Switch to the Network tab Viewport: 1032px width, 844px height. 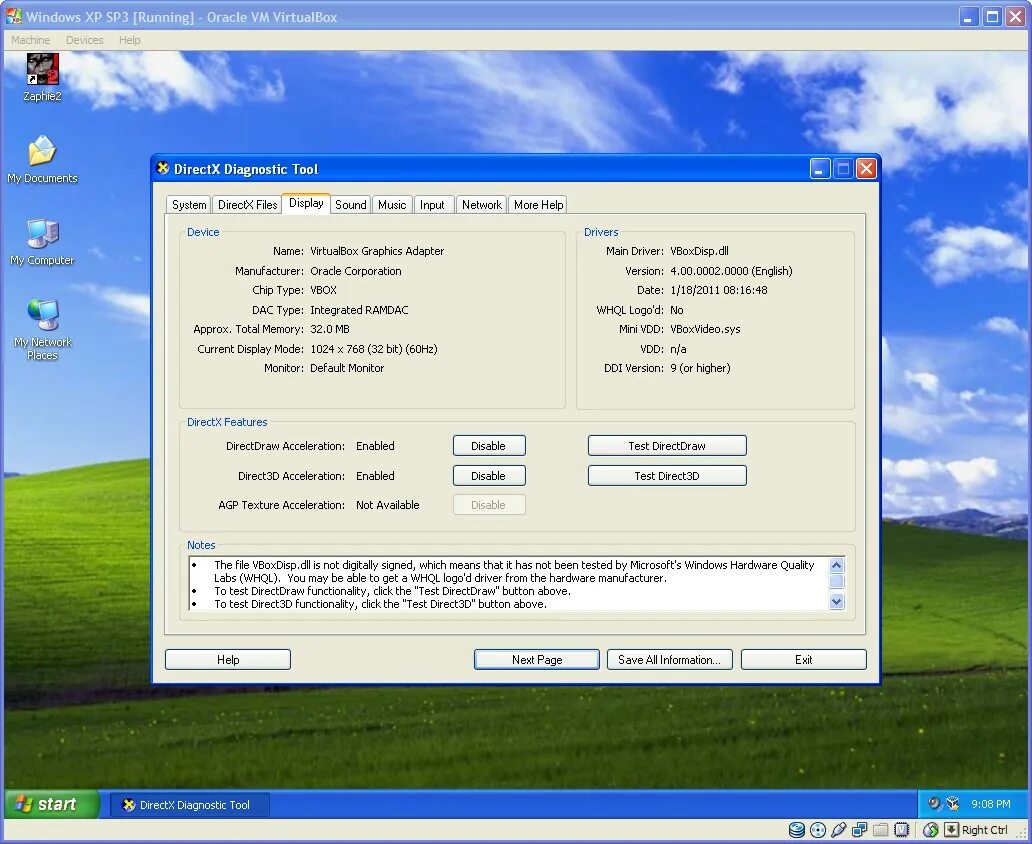[x=482, y=205]
